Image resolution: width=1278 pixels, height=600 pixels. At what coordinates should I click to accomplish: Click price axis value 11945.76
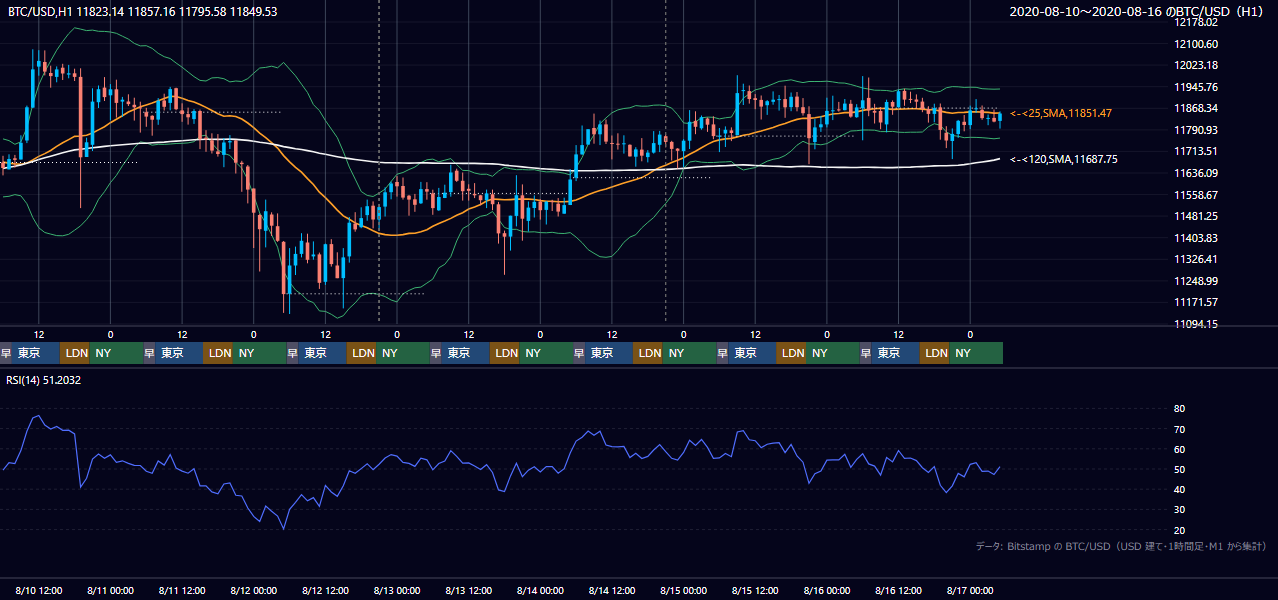coord(1196,87)
